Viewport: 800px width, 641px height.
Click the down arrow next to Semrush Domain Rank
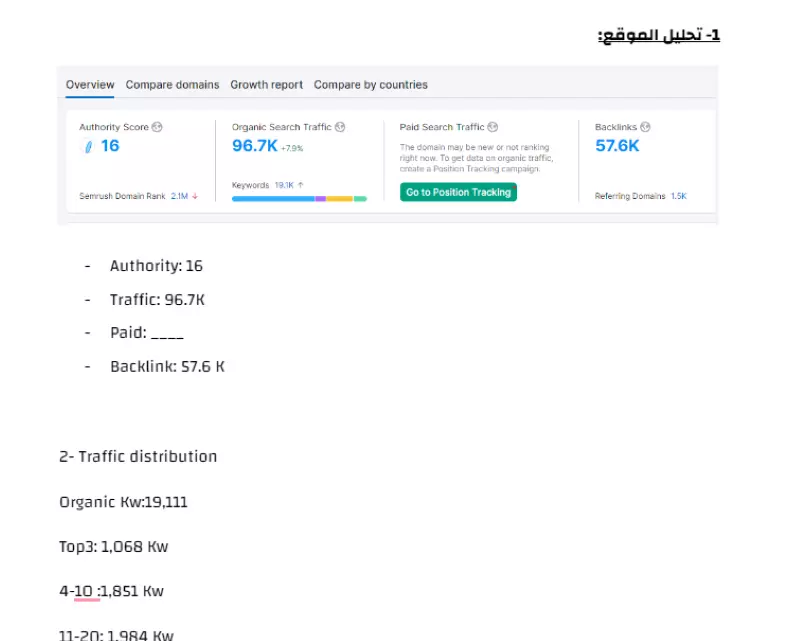[194, 194]
